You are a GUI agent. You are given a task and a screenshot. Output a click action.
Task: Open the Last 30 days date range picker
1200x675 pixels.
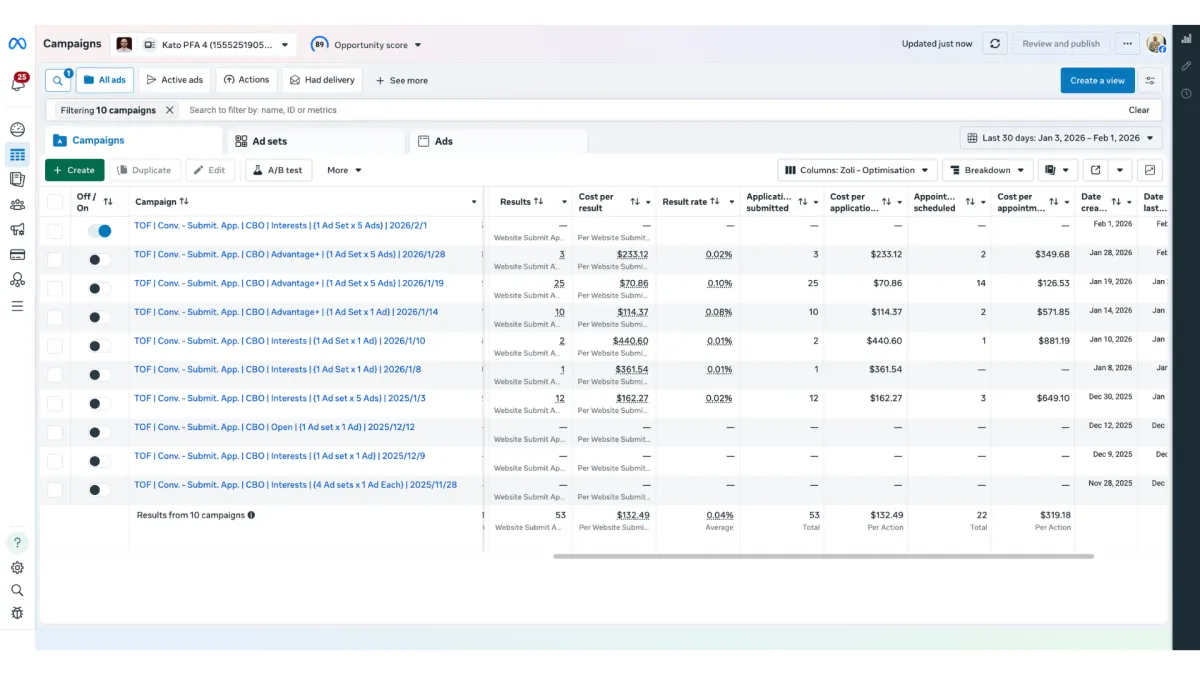tap(1061, 138)
